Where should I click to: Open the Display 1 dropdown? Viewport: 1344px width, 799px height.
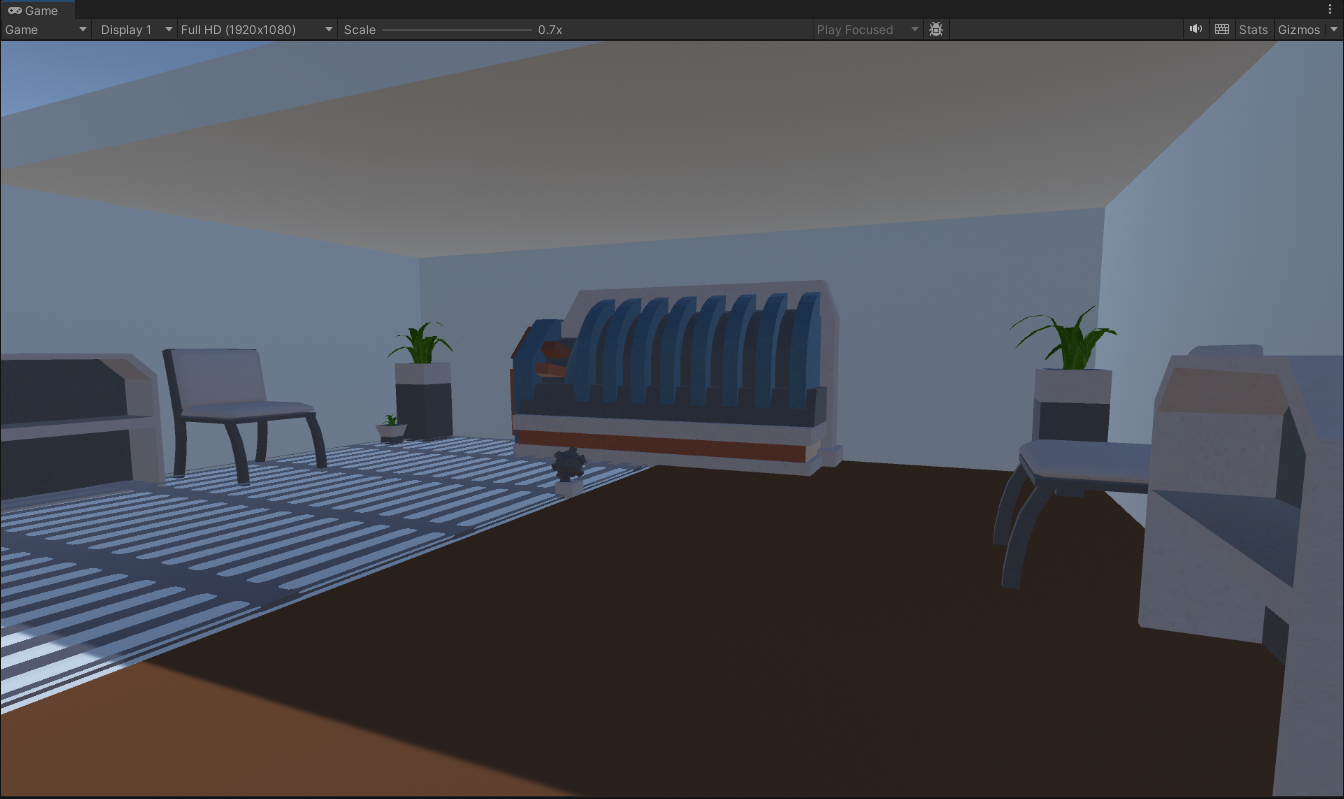click(x=136, y=30)
